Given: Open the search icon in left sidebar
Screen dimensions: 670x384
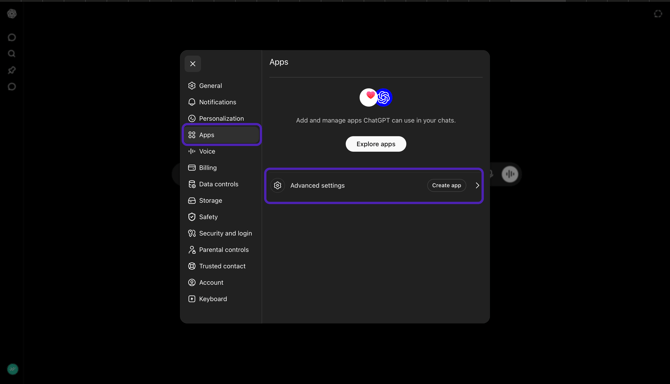Looking at the screenshot, I should [12, 54].
